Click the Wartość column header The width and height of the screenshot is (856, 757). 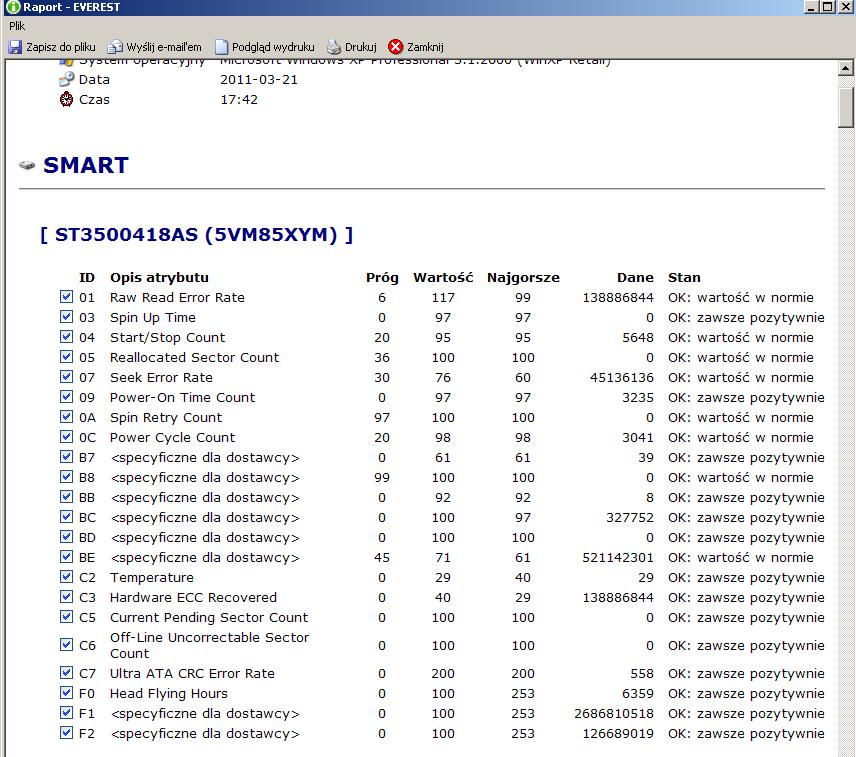[x=443, y=277]
